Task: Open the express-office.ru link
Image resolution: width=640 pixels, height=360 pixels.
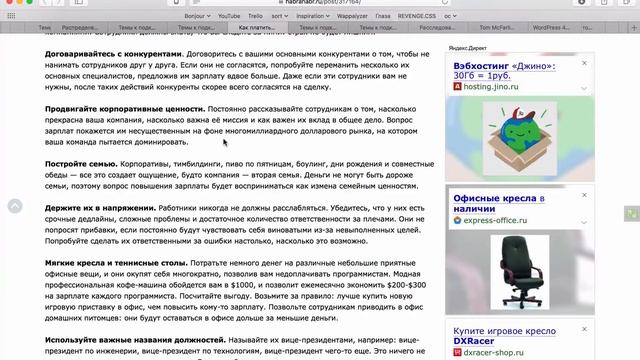Action: click(495, 220)
